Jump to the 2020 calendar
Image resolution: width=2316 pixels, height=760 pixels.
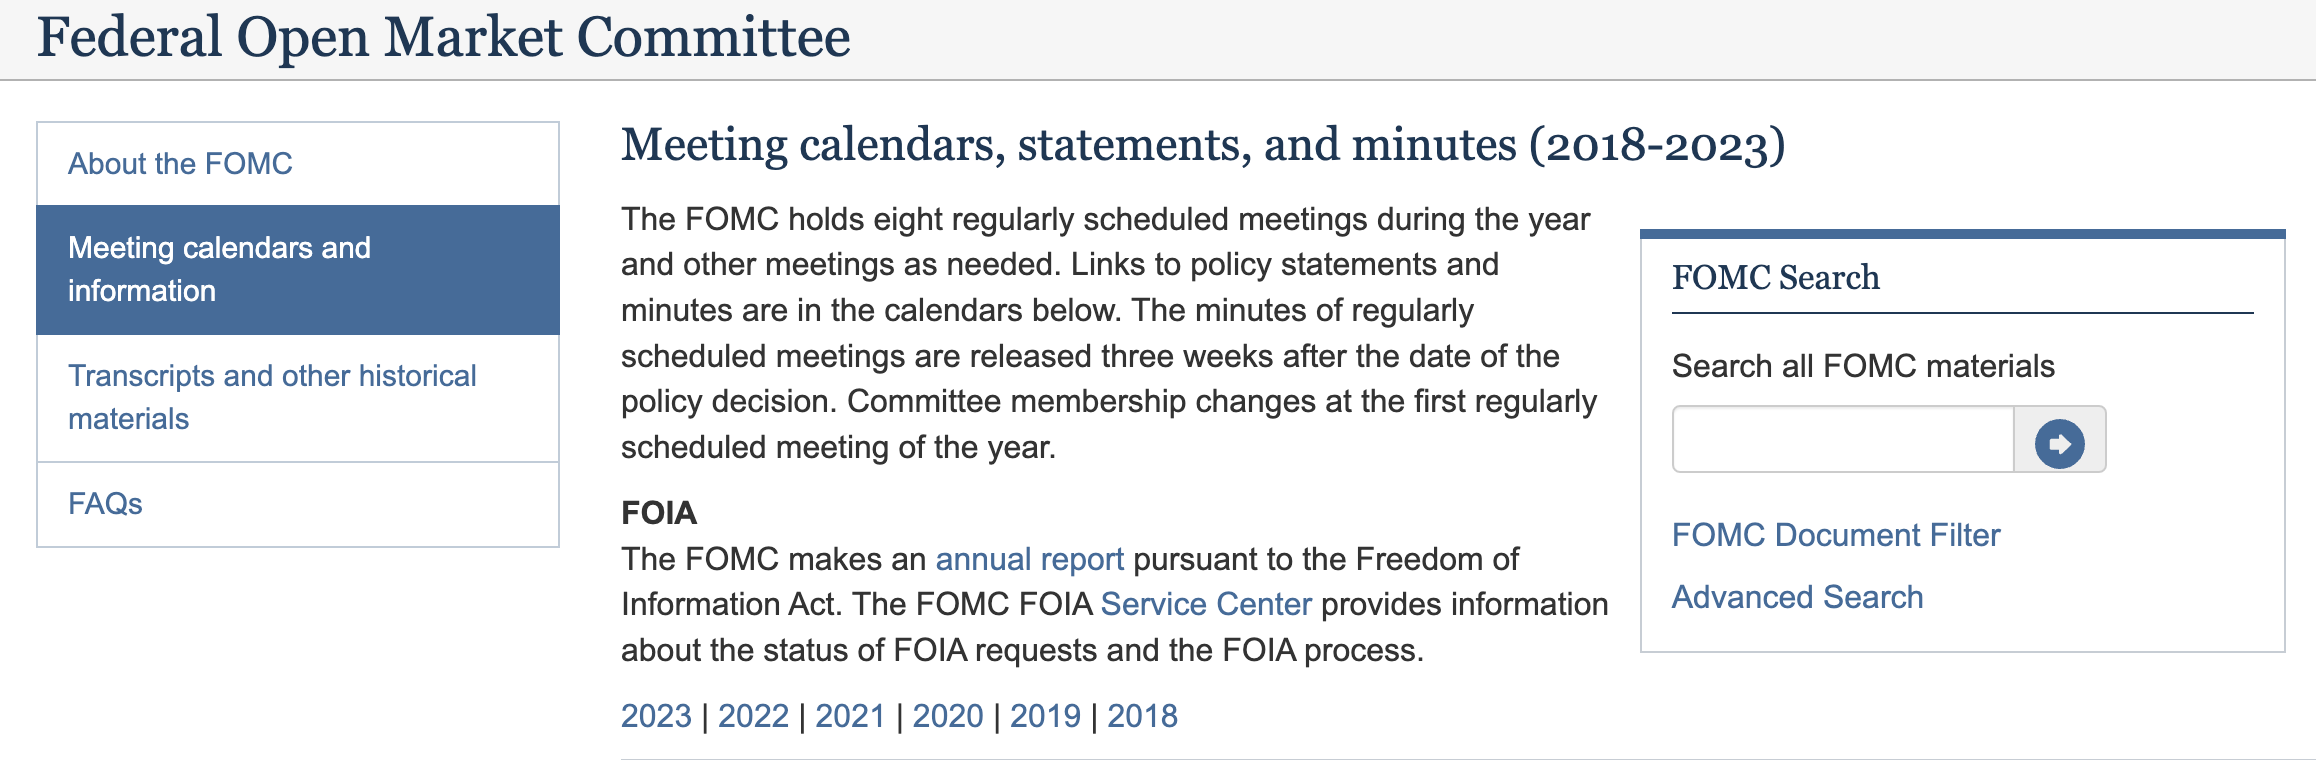pyautogui.click(x=947, y=716)
